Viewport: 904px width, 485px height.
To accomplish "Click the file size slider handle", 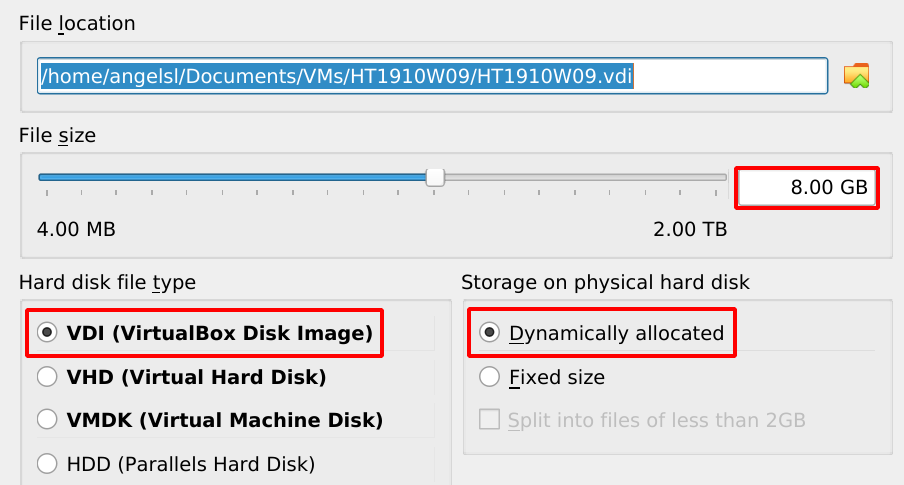I will click(435, 177).
